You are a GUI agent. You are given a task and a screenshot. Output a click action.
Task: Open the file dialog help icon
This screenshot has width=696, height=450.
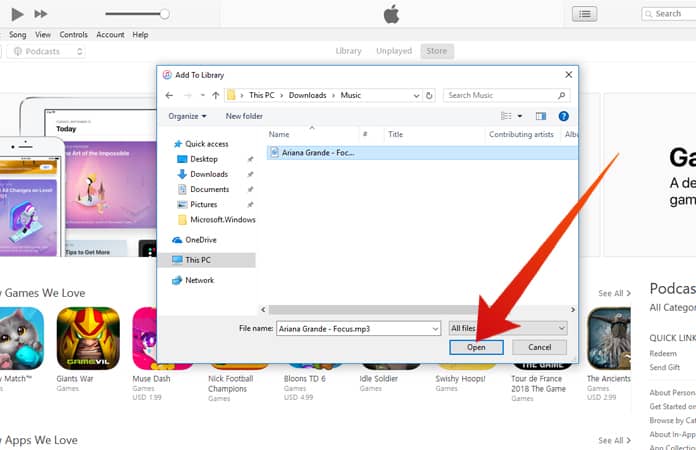click(564, 116)
